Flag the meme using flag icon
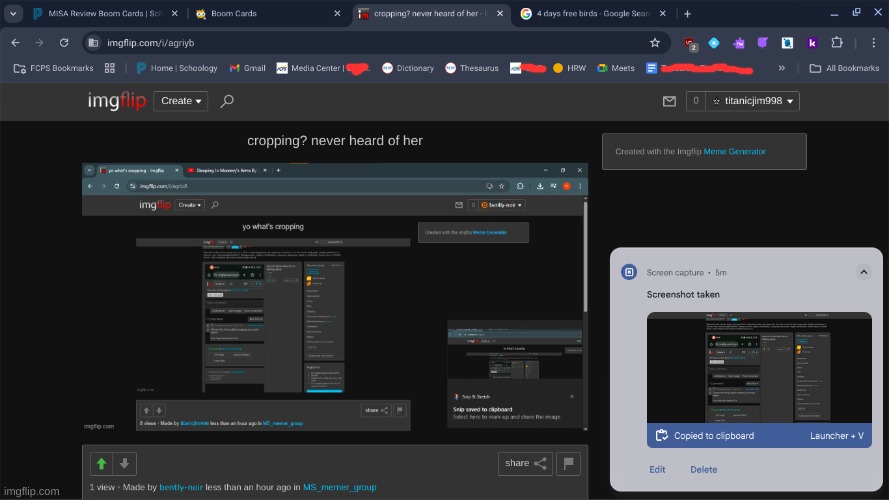 [568, 463]
